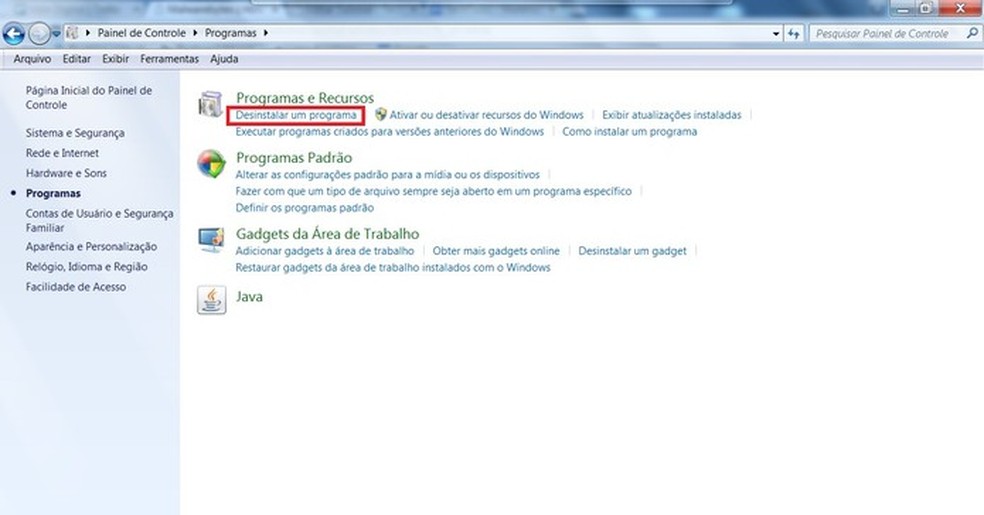Open Restaurar gadgets da área de trabalho link
This screenshot has height=515, width=984.
click(393, 267)
